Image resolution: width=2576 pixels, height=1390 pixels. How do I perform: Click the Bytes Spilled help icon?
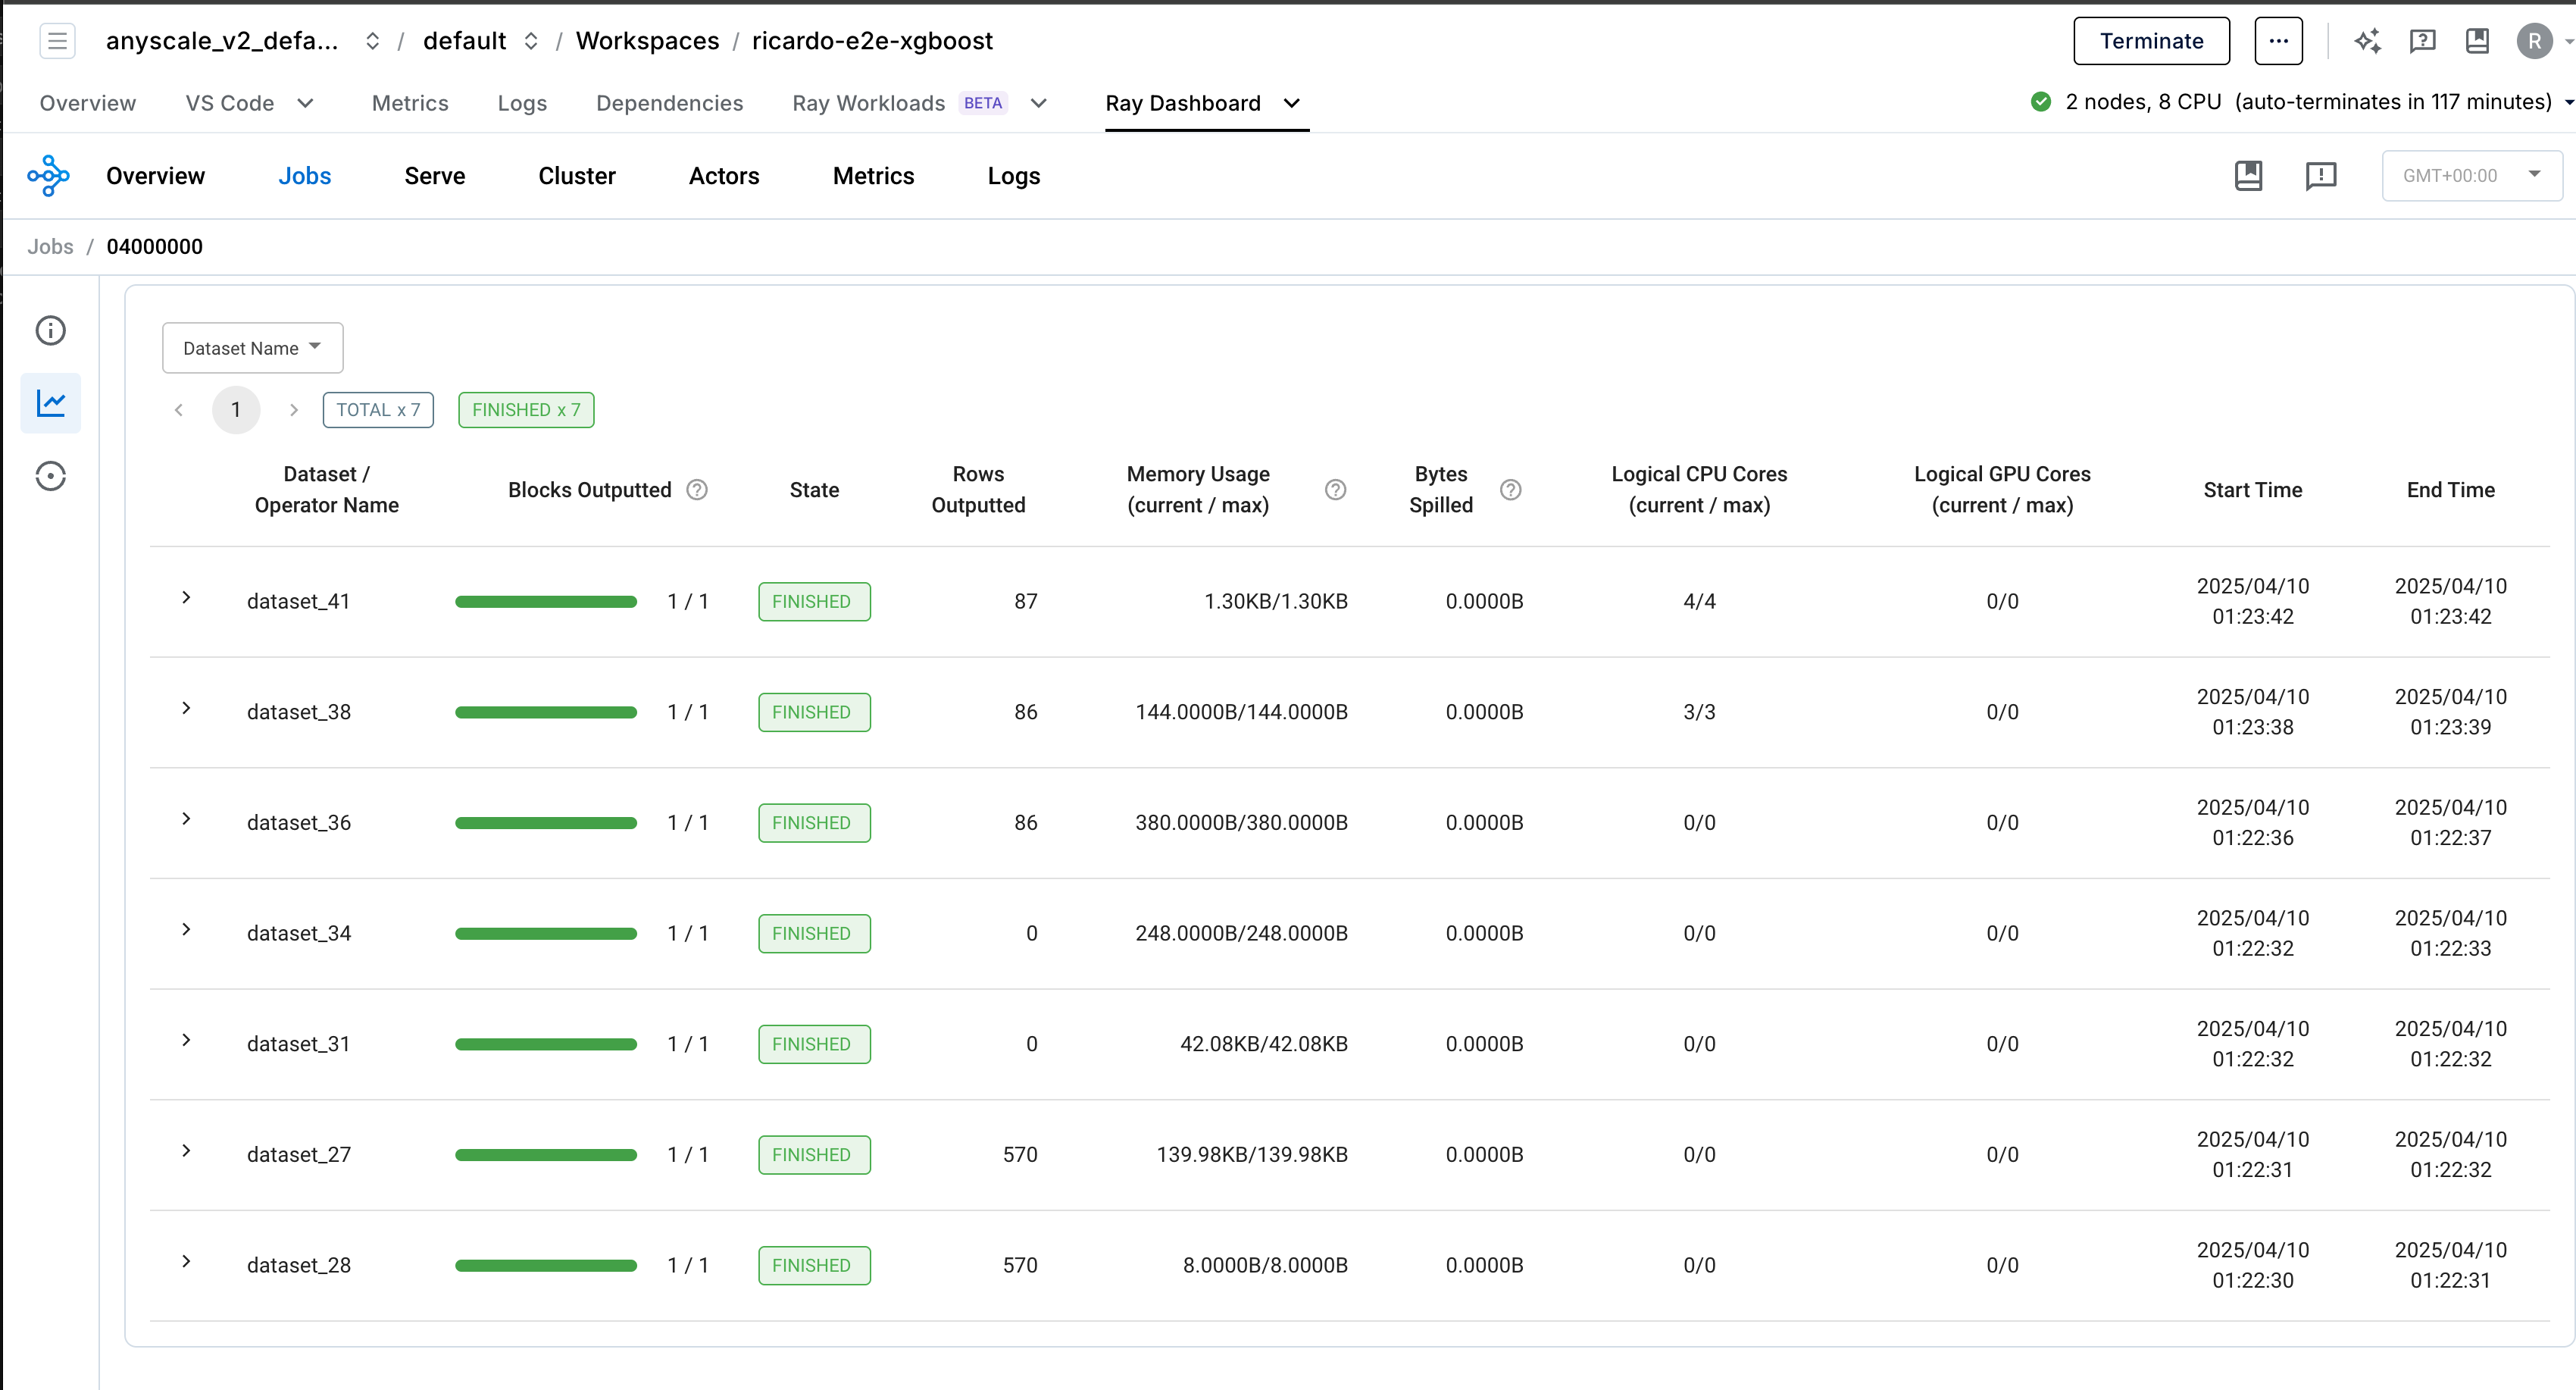(x=1511, y=490)
